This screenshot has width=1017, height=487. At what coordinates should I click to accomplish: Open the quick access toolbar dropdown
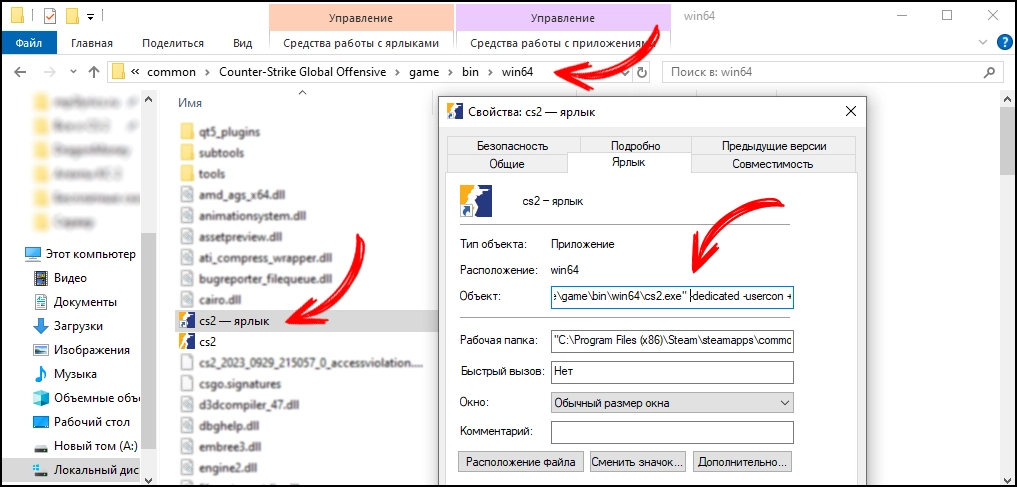coord(90,15)
